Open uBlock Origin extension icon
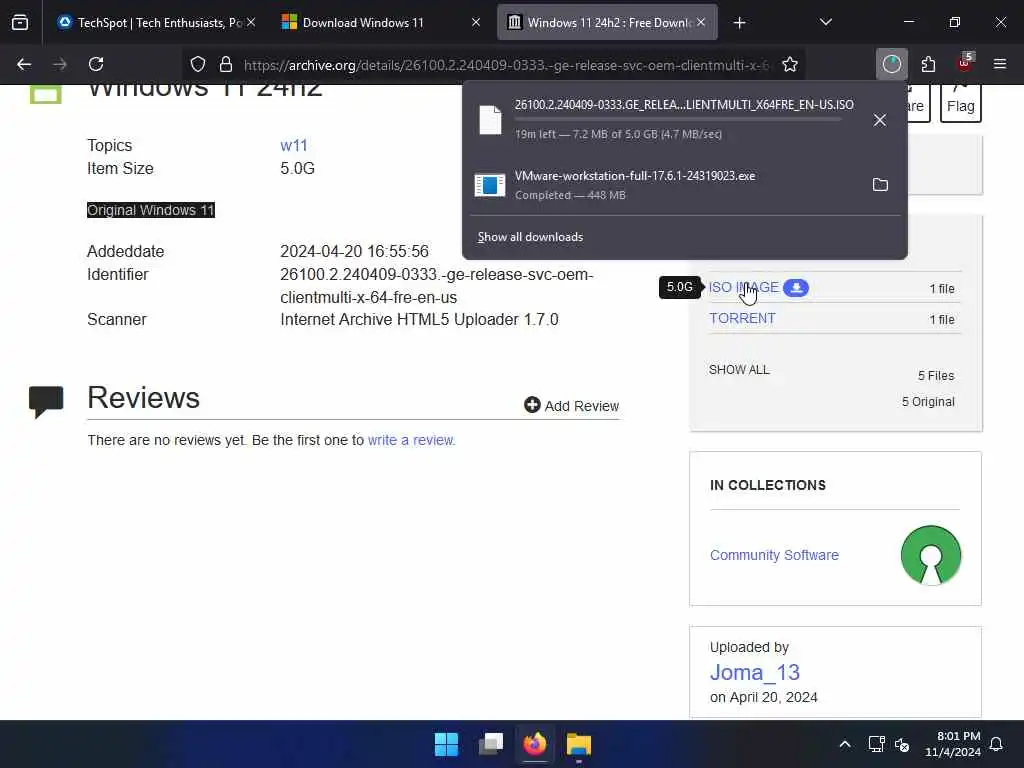This screenshot has height=768, width=1024. pyautogui.click(x=965, y=63)
